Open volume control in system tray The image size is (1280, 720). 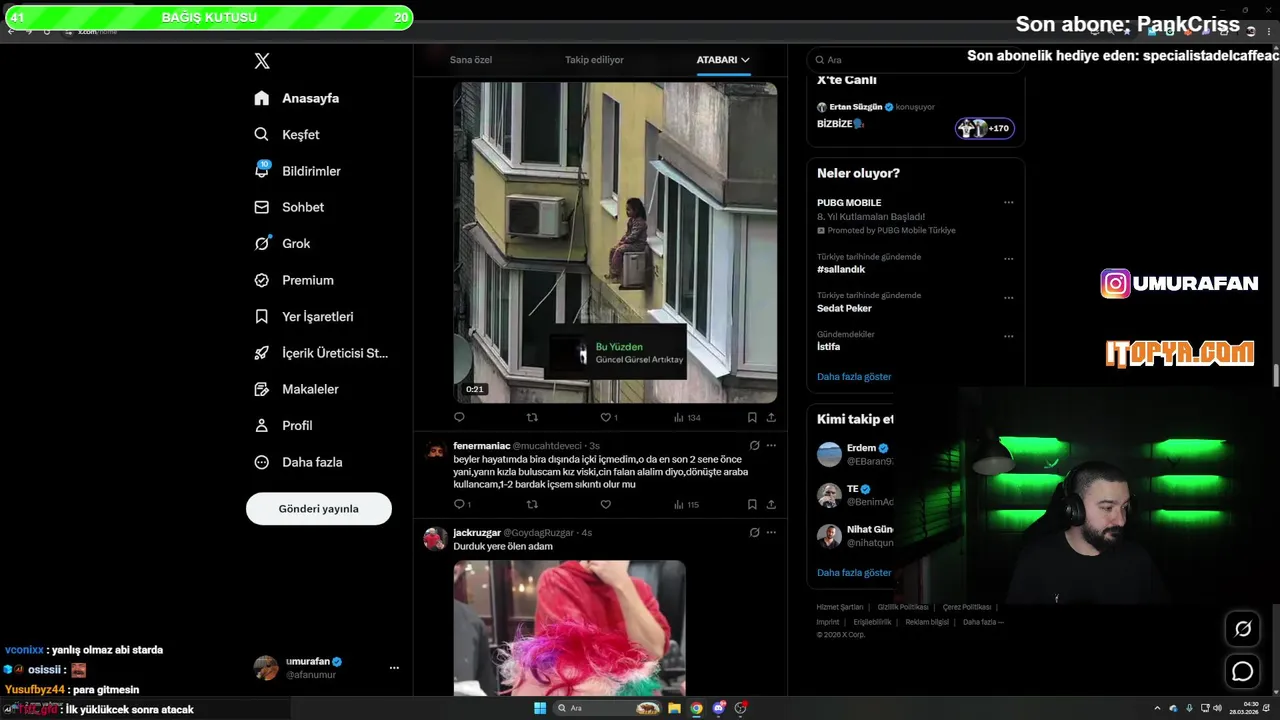[x=1217, y=708]
